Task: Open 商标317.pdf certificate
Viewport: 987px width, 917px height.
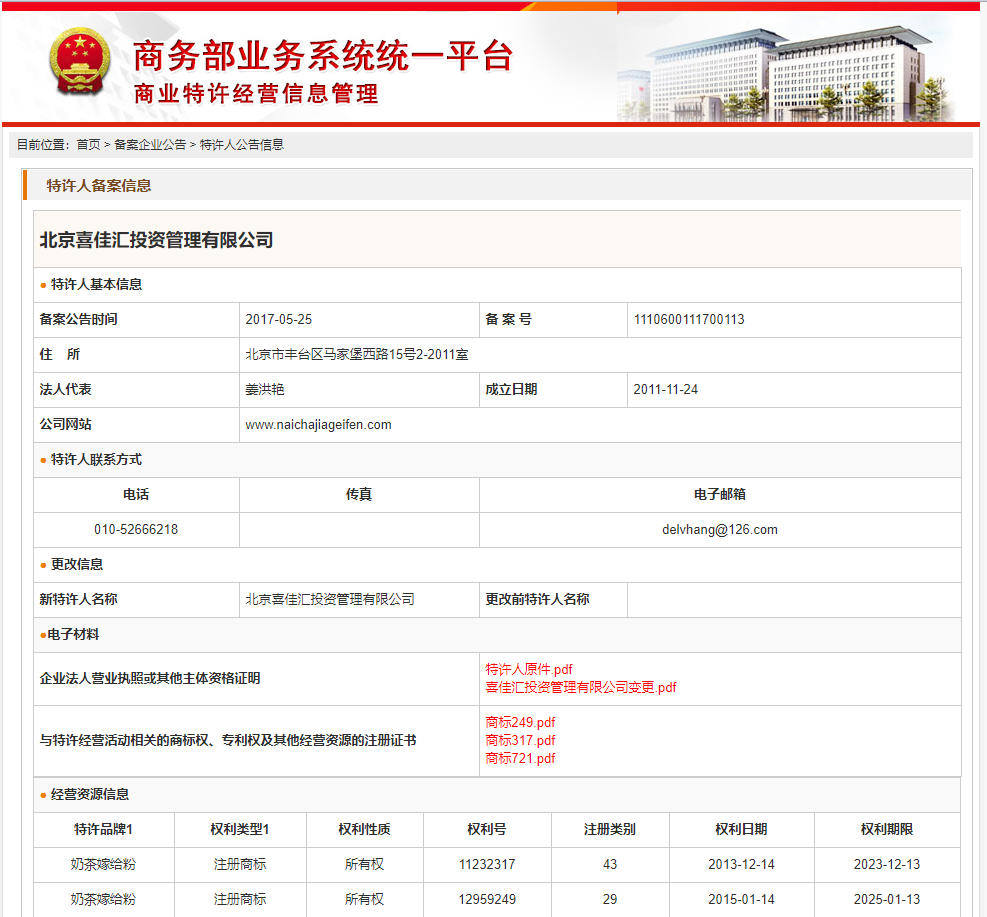Action: tap(520, 740)
